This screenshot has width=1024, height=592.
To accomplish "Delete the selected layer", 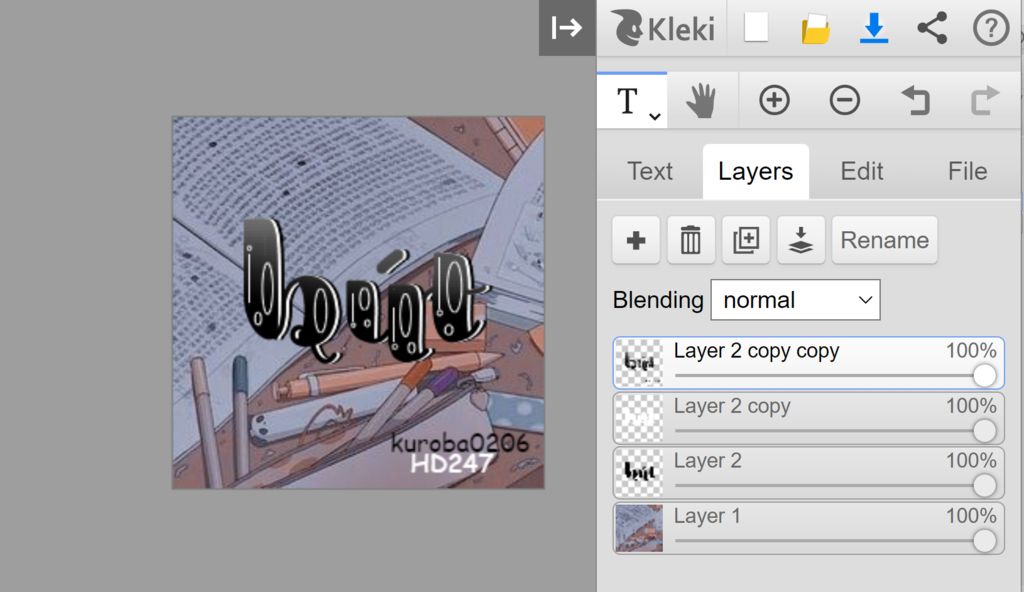I will click(x=690, y=240).
